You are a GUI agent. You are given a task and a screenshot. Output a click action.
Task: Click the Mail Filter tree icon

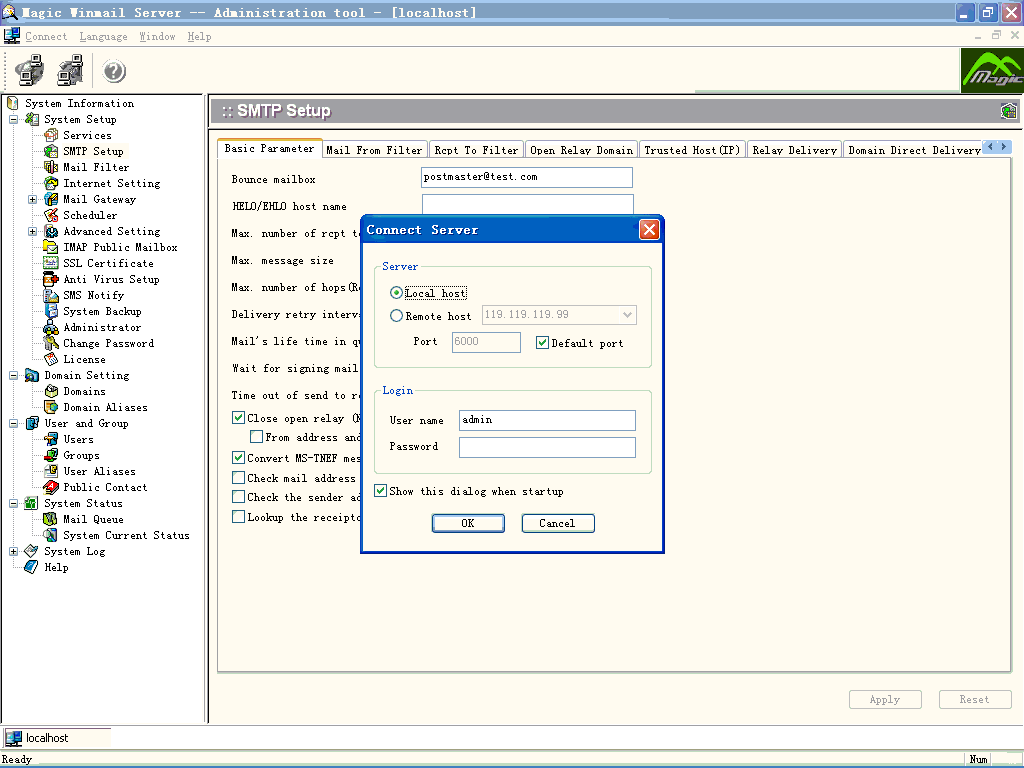tap(51, 167)
